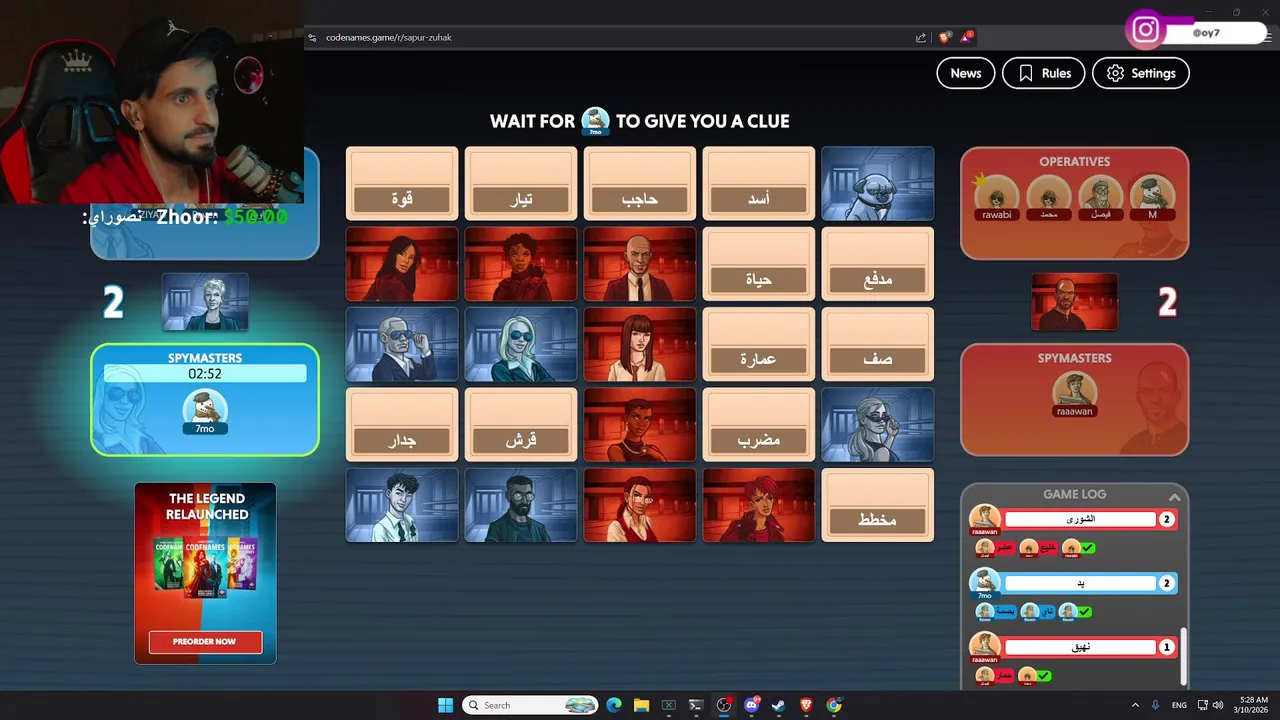Click the red team agent remaining card
This screenshot has width=1280, height=720.
pos(1074,302)
